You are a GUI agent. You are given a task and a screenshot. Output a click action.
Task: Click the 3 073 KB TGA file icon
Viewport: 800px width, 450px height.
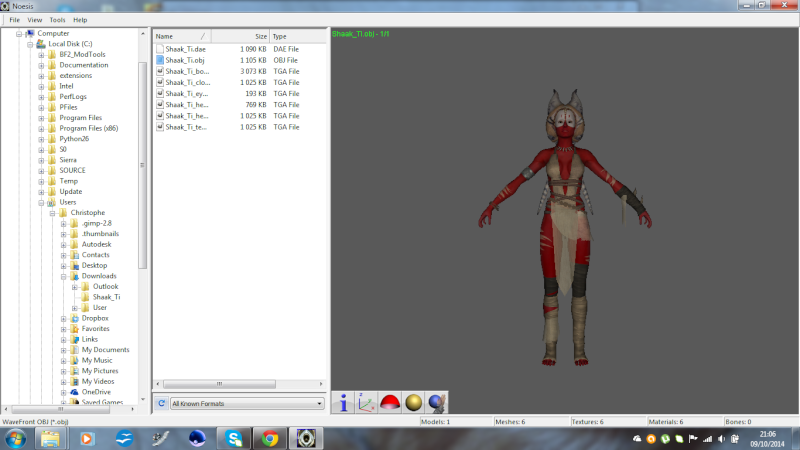pos(160,71)
